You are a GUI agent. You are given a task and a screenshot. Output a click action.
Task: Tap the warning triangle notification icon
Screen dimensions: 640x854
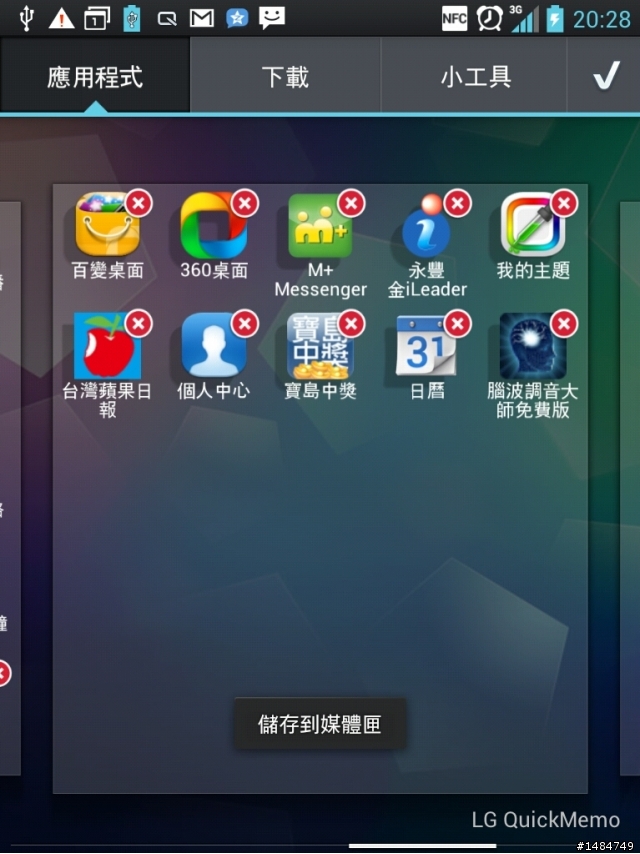click(x=62, y=19)
